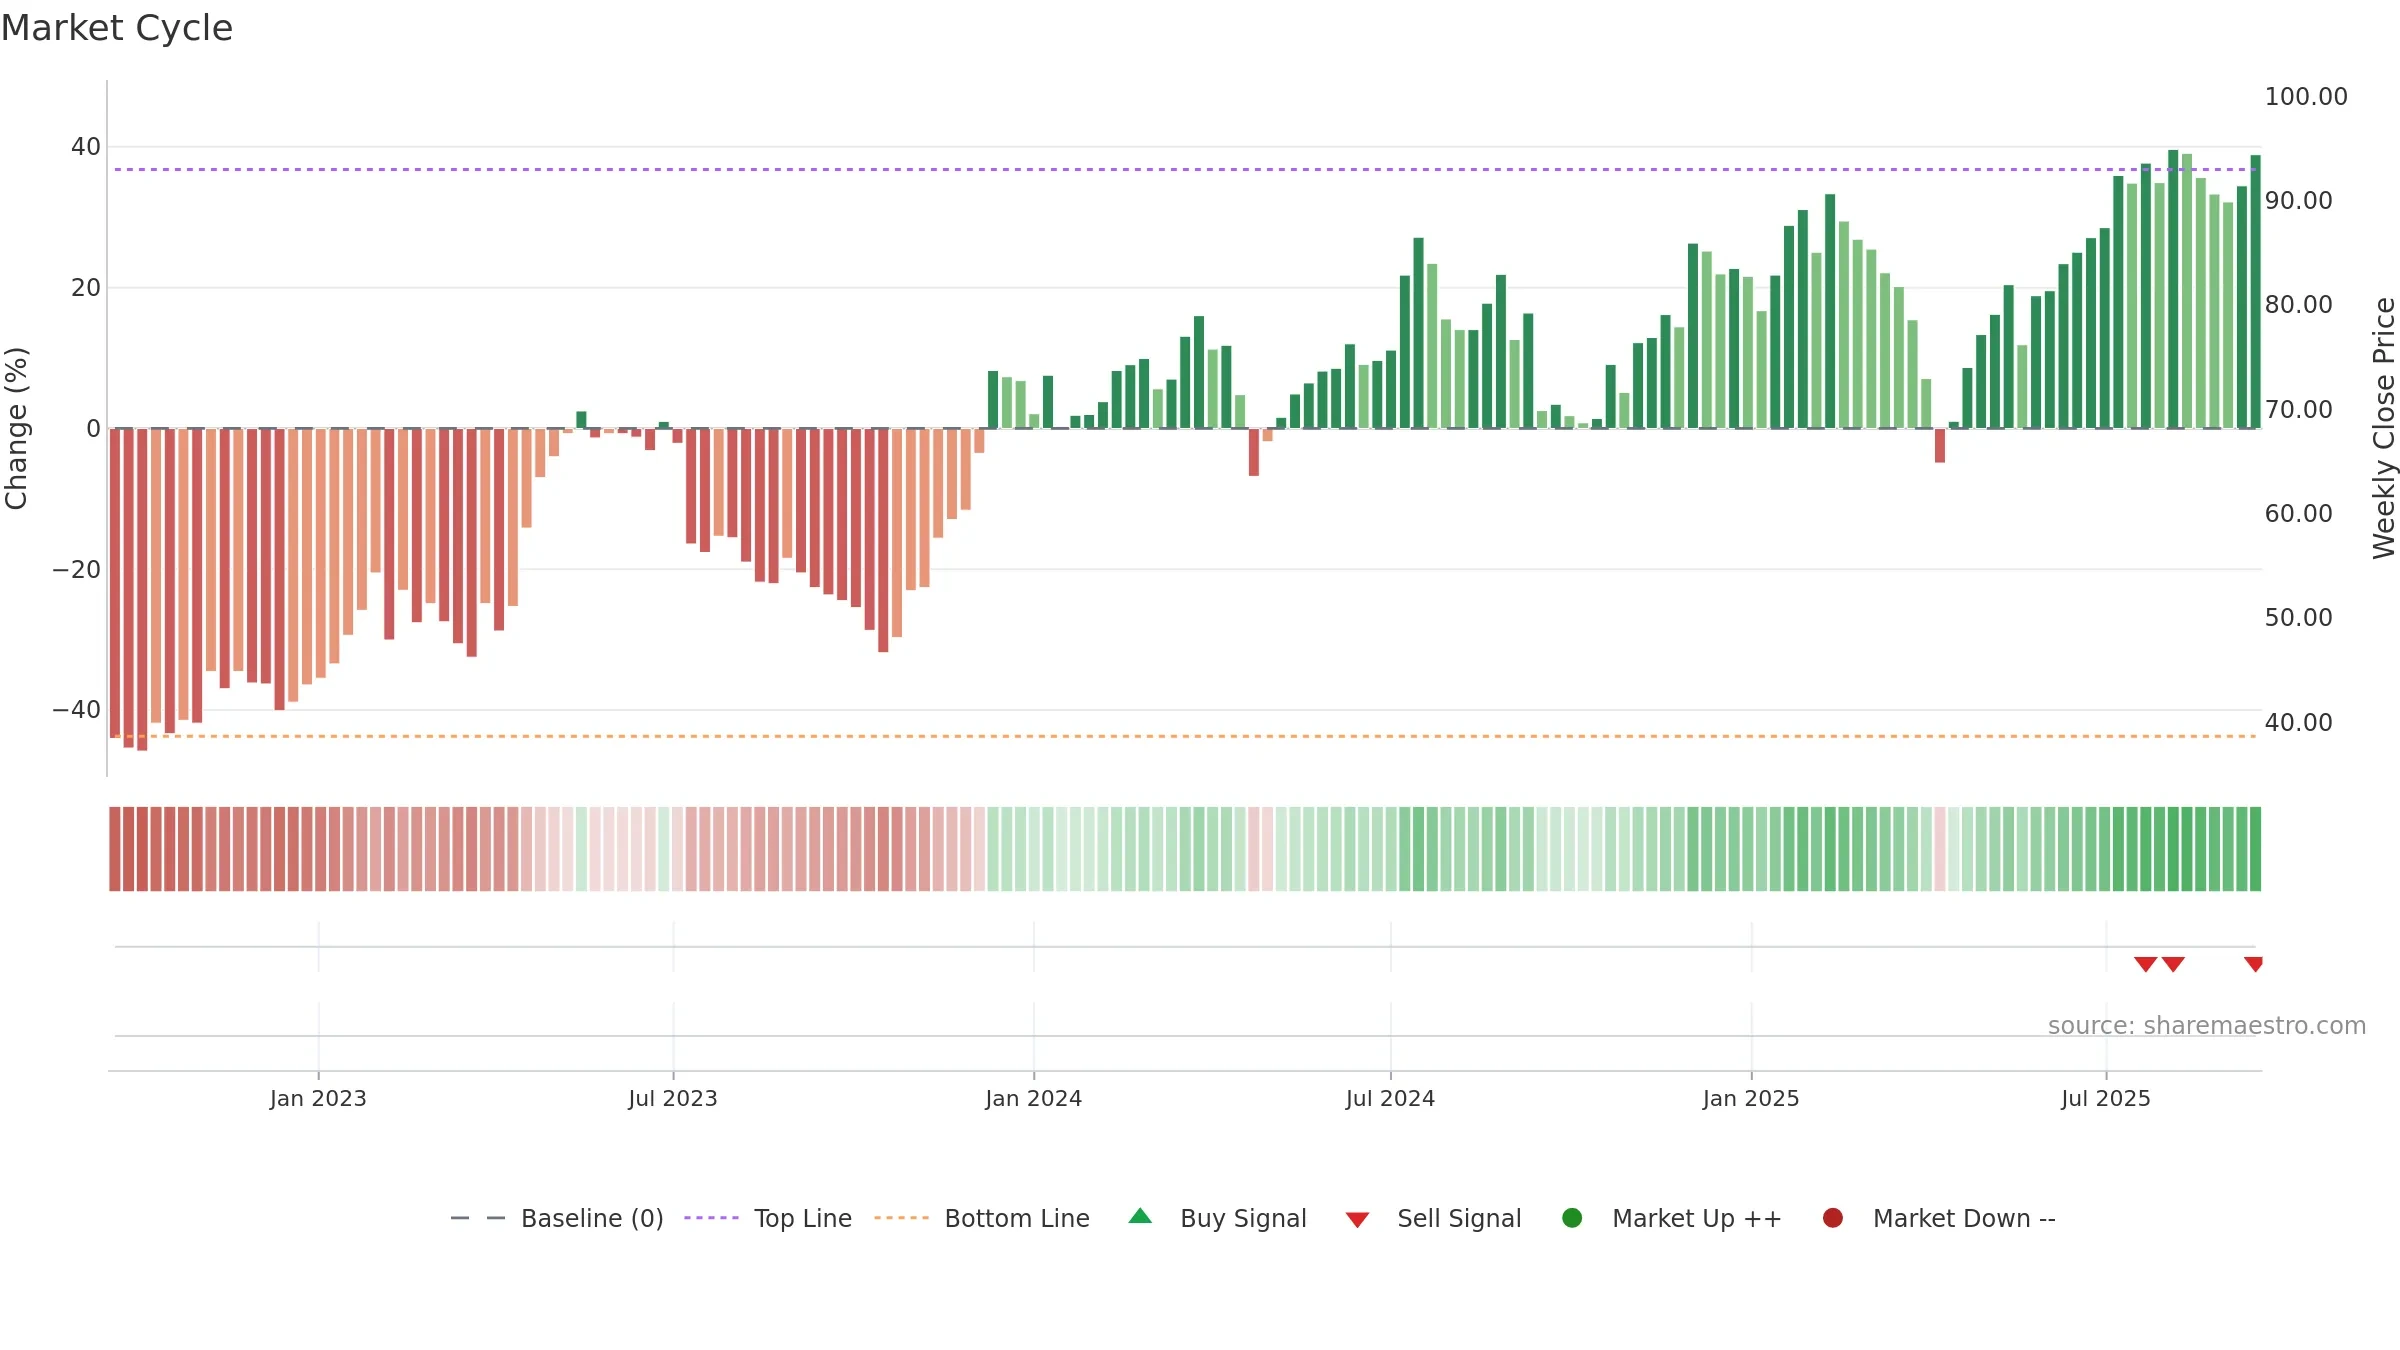Toggle the Top Line legend label
2400x1350 pixels.
click(803, 1218)
